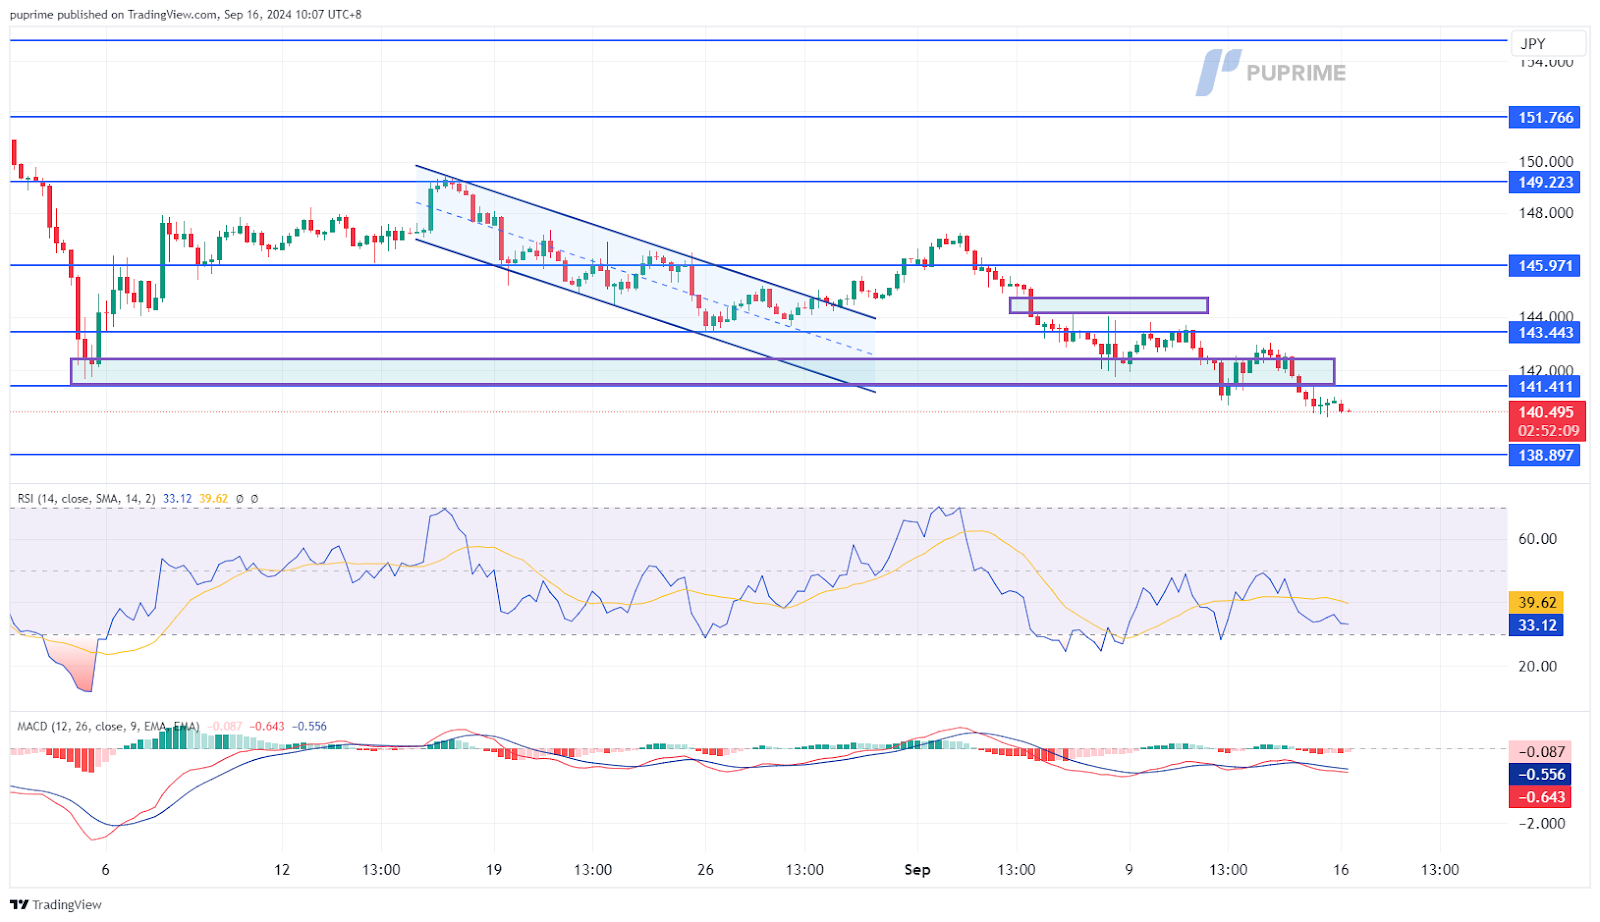Click the date 12 on time axis
Screen dimensions: 1600x922
pos(282,869)
